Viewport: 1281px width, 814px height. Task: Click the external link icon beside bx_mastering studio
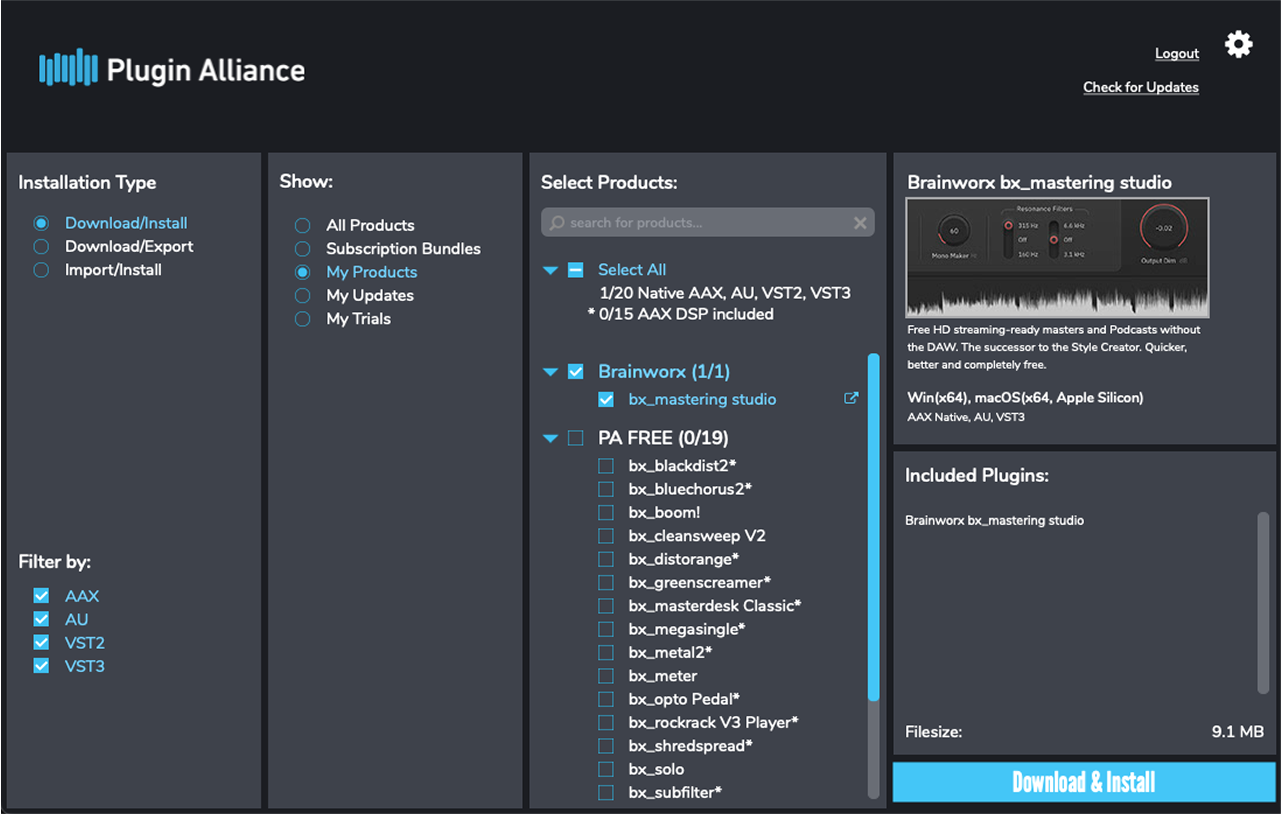851,398
